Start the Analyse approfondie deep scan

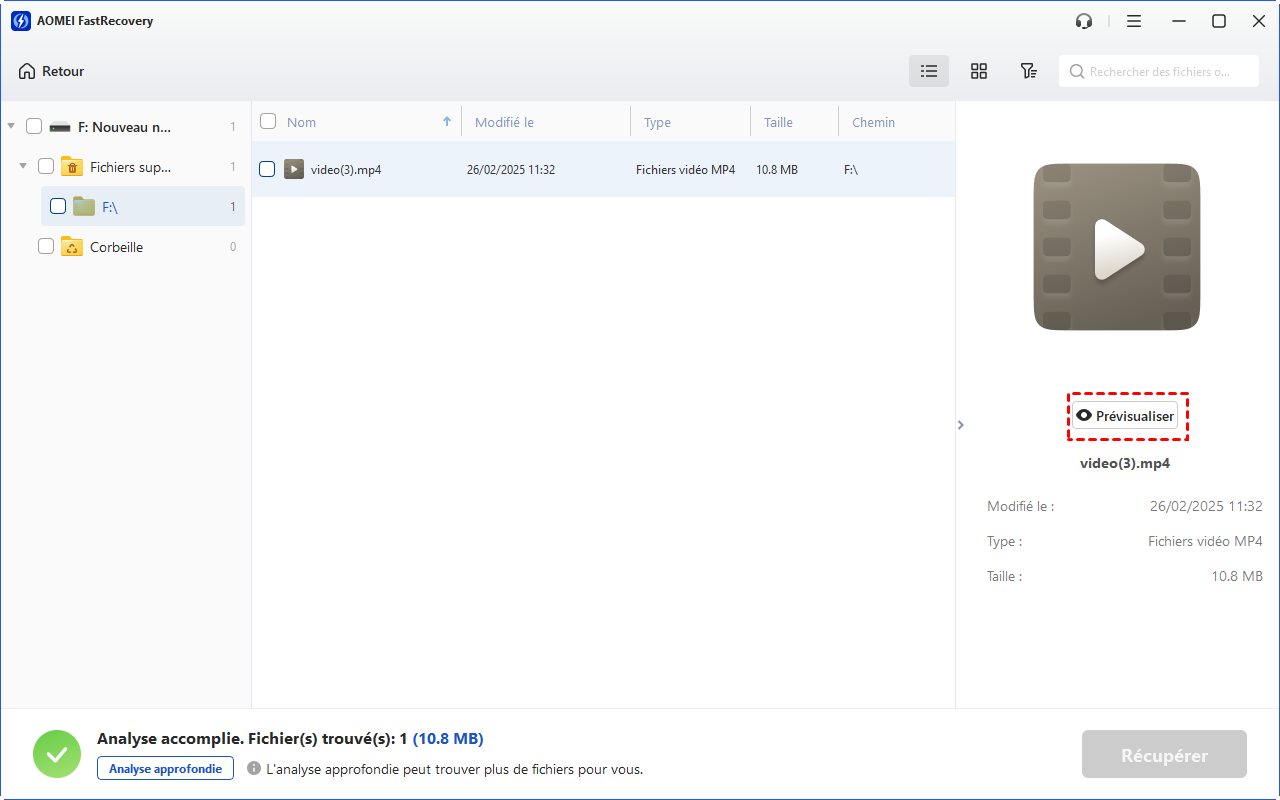tap(165, 769)
